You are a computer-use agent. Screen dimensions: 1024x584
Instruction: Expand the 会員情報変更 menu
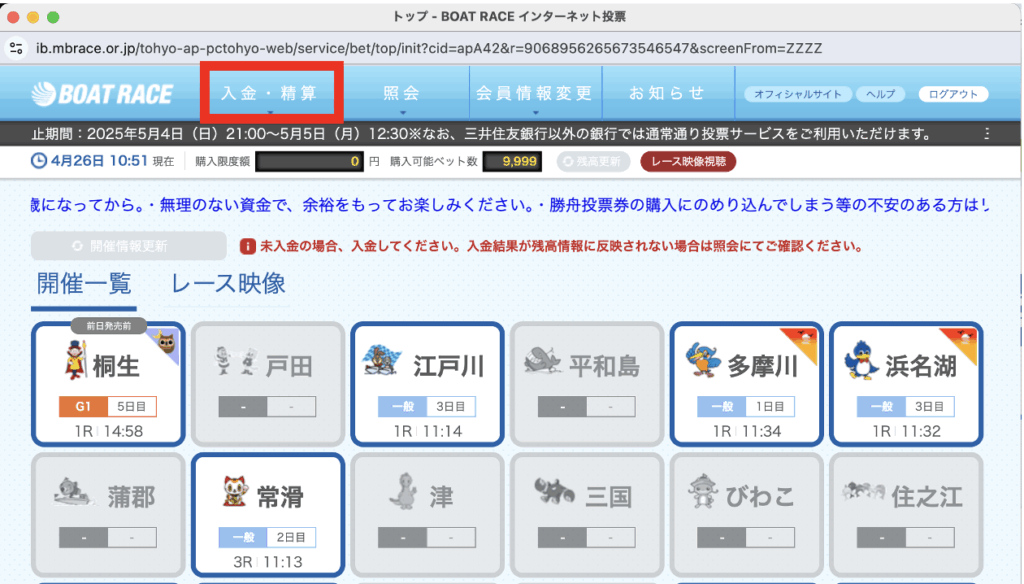534,93
